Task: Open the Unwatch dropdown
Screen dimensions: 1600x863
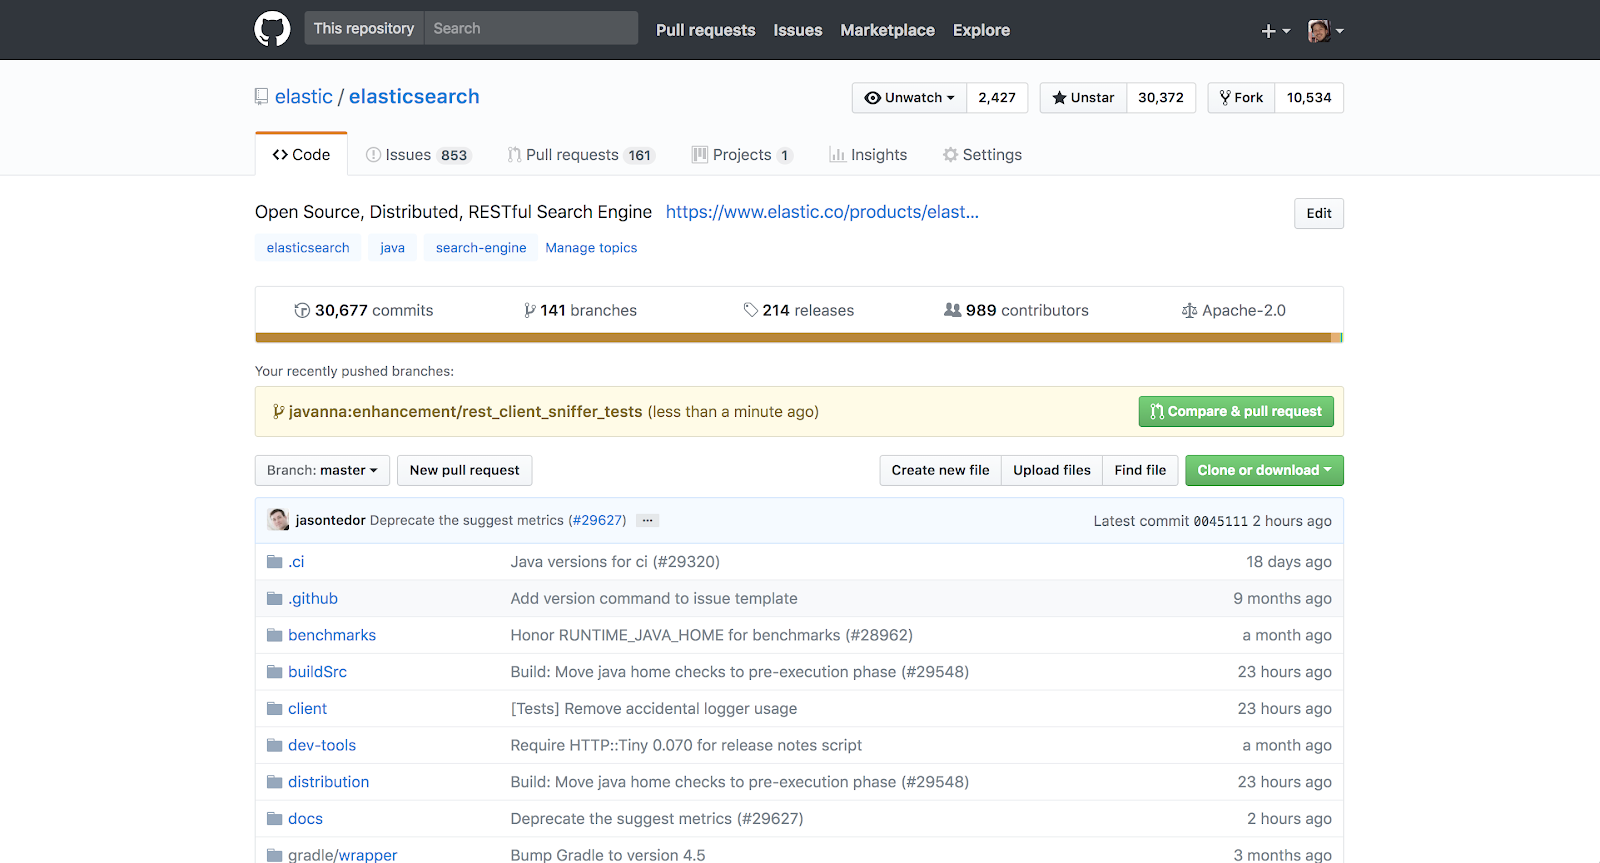Action: coord(909,98)
